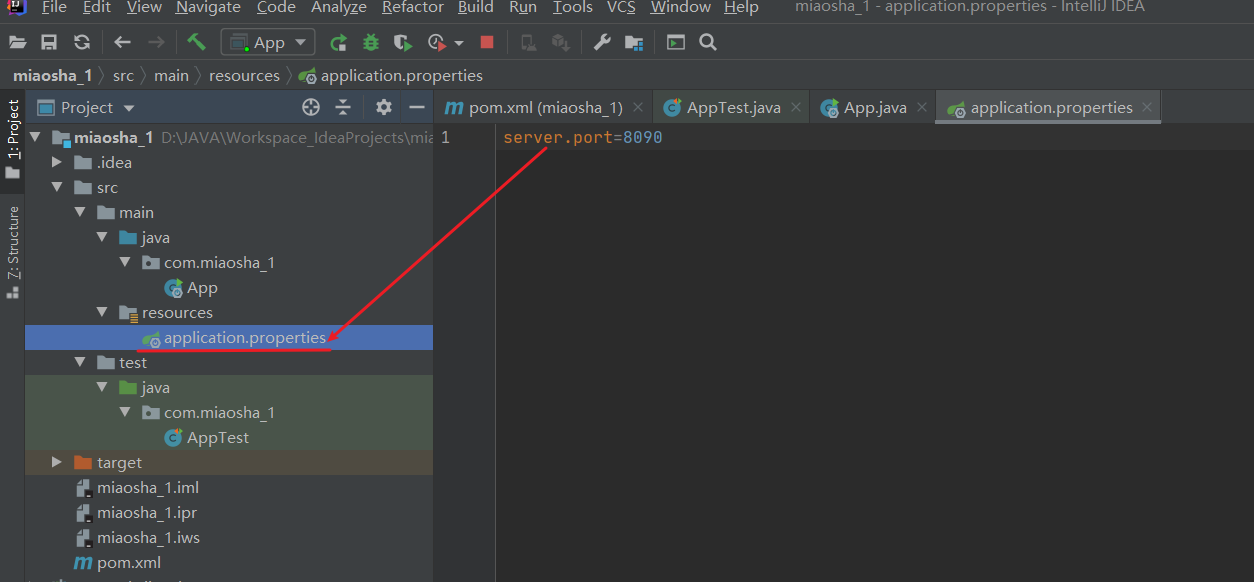Screen dimensions: 1254x582
Task: Open the Build menu
Action: [x=476, y=8]
